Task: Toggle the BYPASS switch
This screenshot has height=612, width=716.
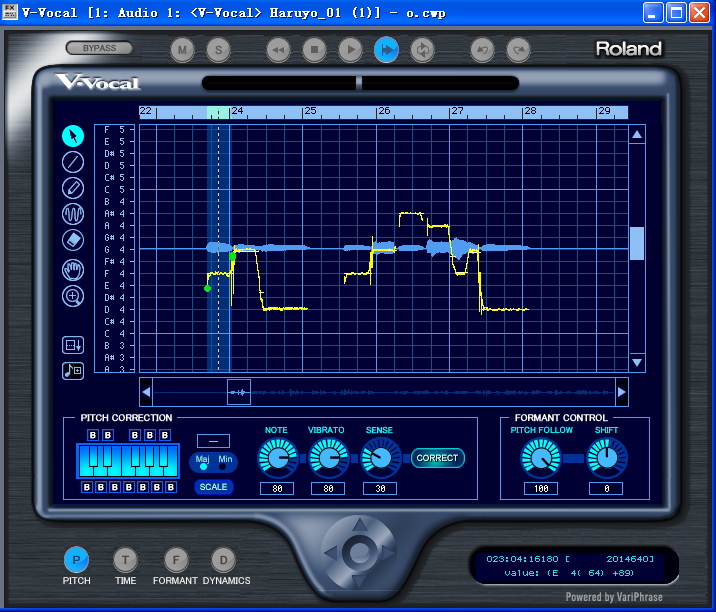Action: (x=99, y=48)
